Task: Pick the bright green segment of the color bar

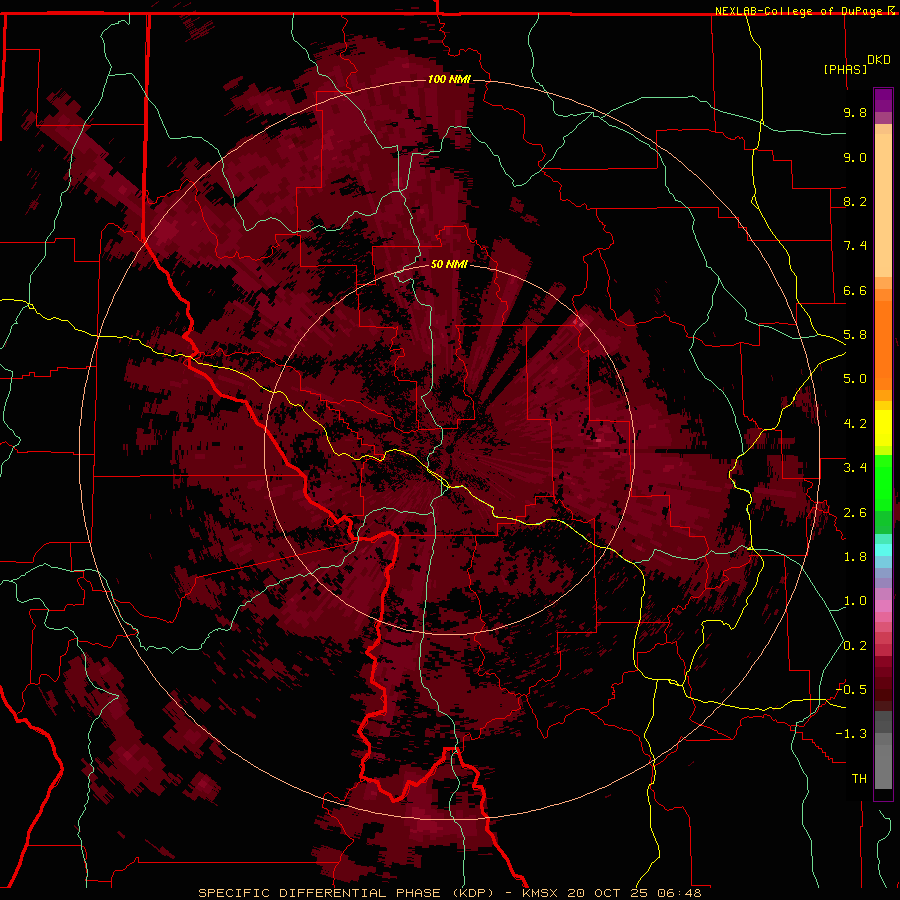Action: pyautogui.click(x=883, y=483)
